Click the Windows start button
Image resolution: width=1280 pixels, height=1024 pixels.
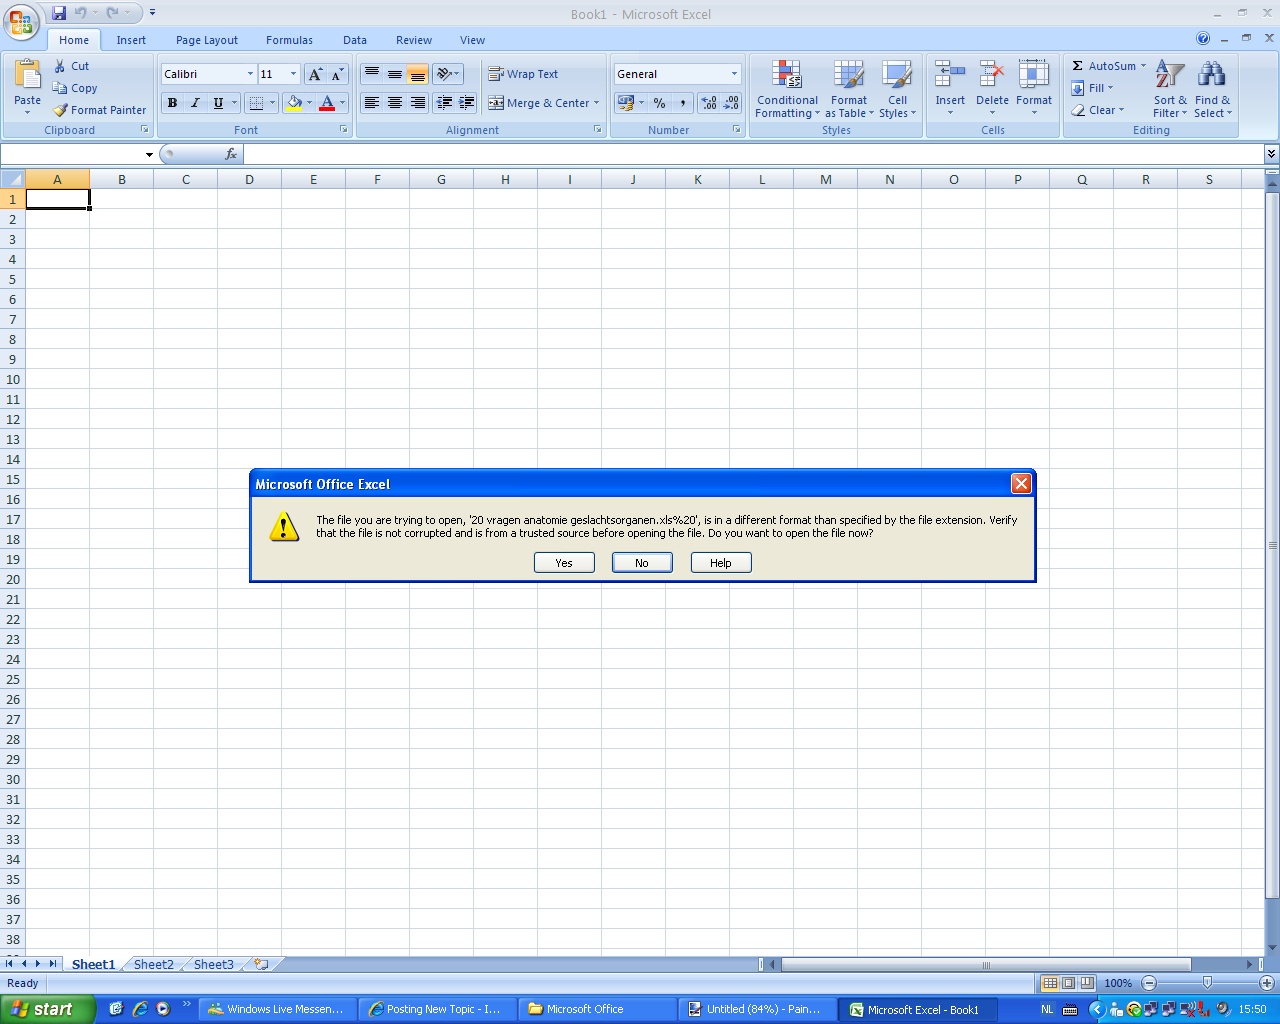pos(48,1009)
